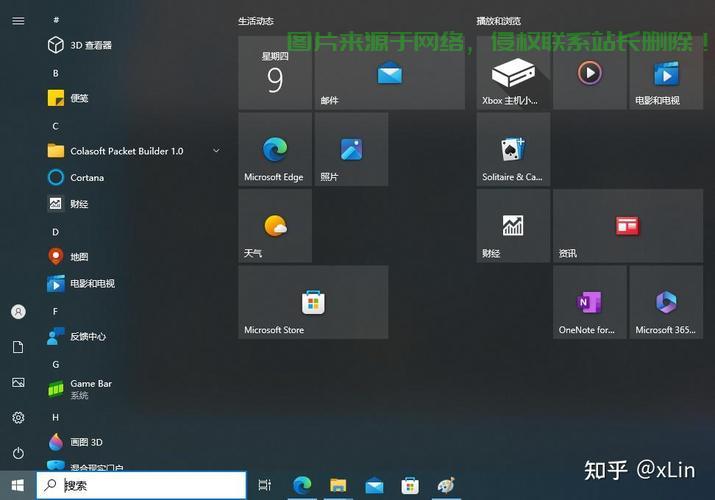Open the media player tile with play icon
The height and width of the screenshot is (500, 715).
pos(590,73)
